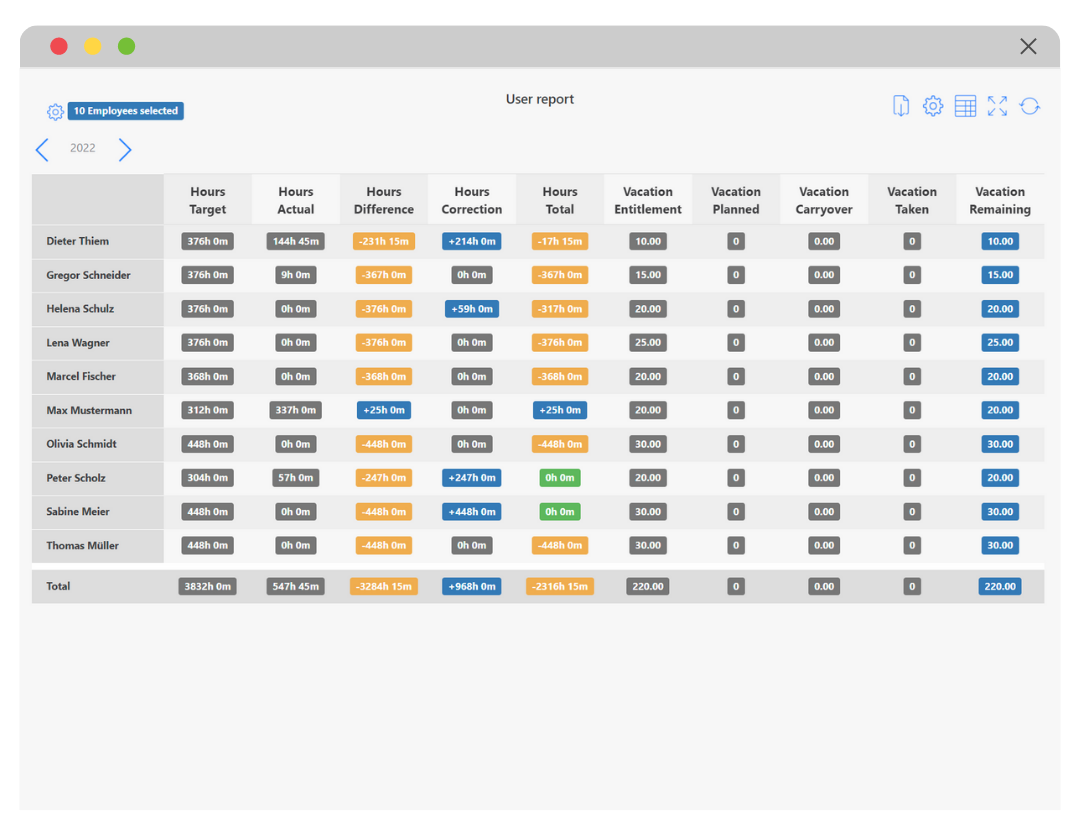Click Peter Scholz's +247h 0m correction badge
Viewport: 1080px width, 834px height.
pos(472,478)
